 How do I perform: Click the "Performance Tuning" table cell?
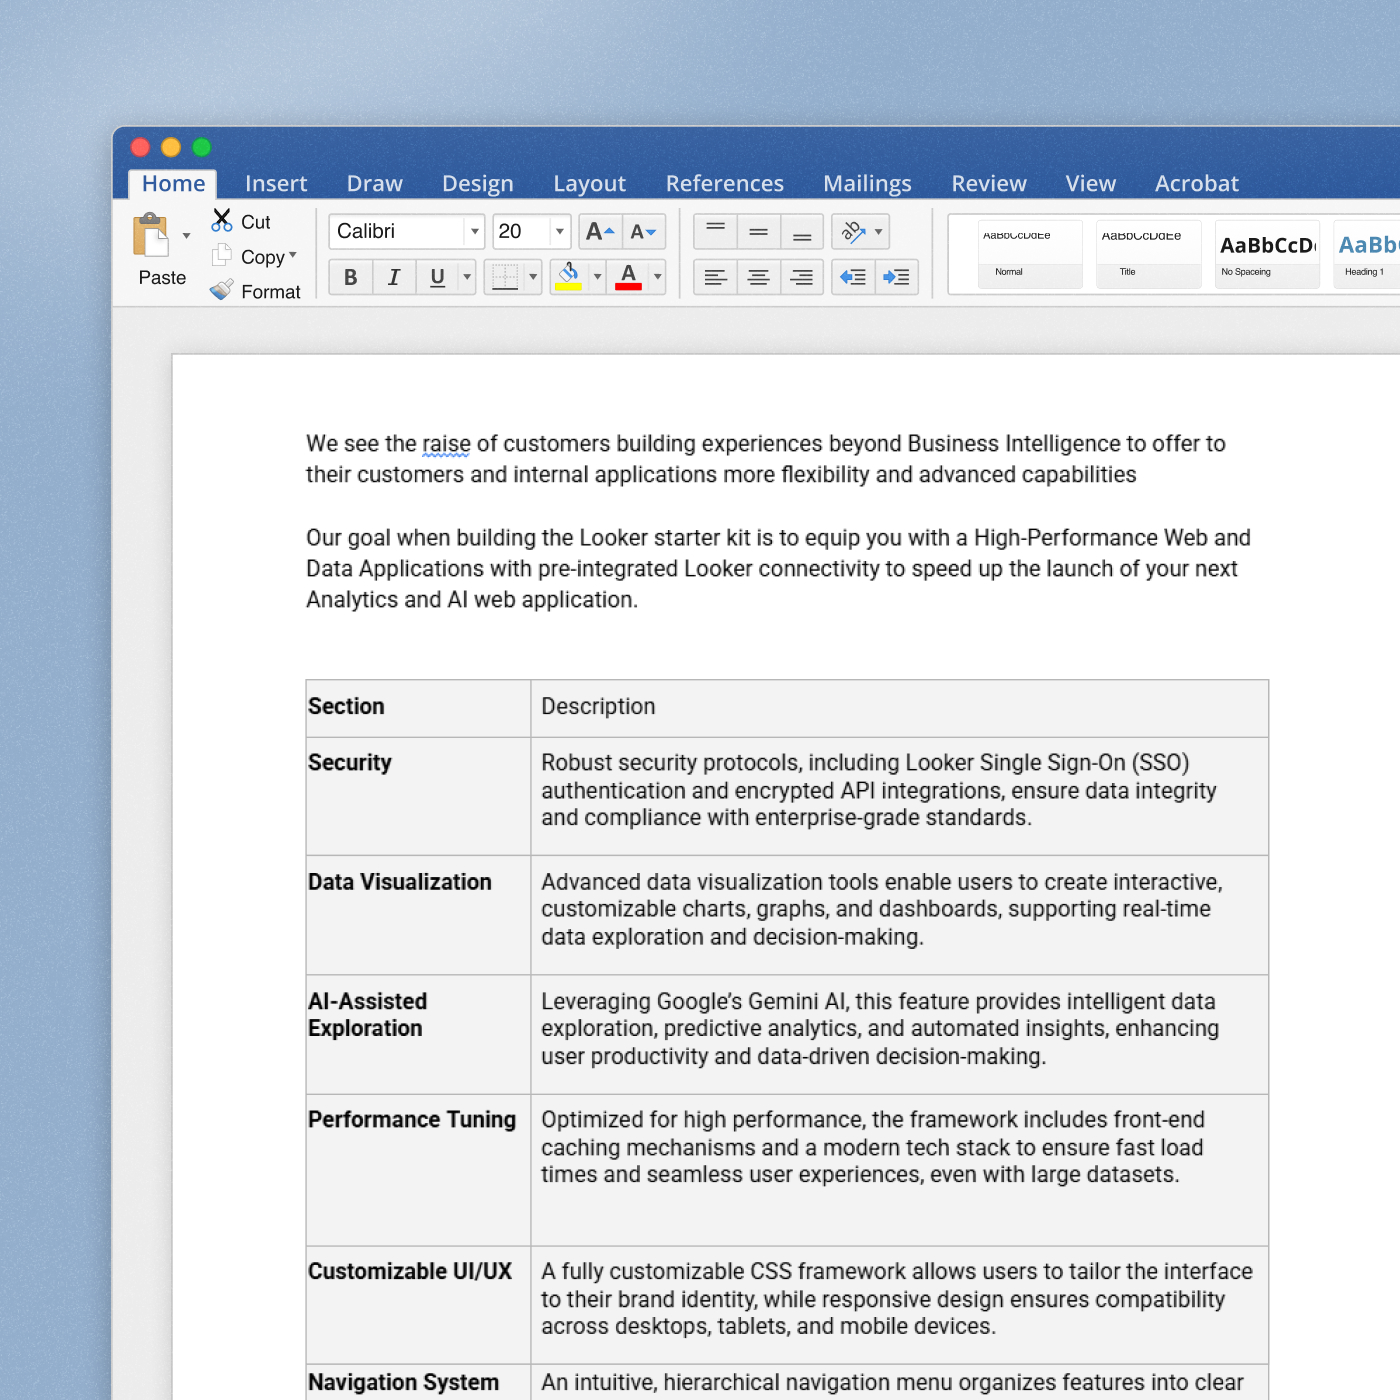418,1170
